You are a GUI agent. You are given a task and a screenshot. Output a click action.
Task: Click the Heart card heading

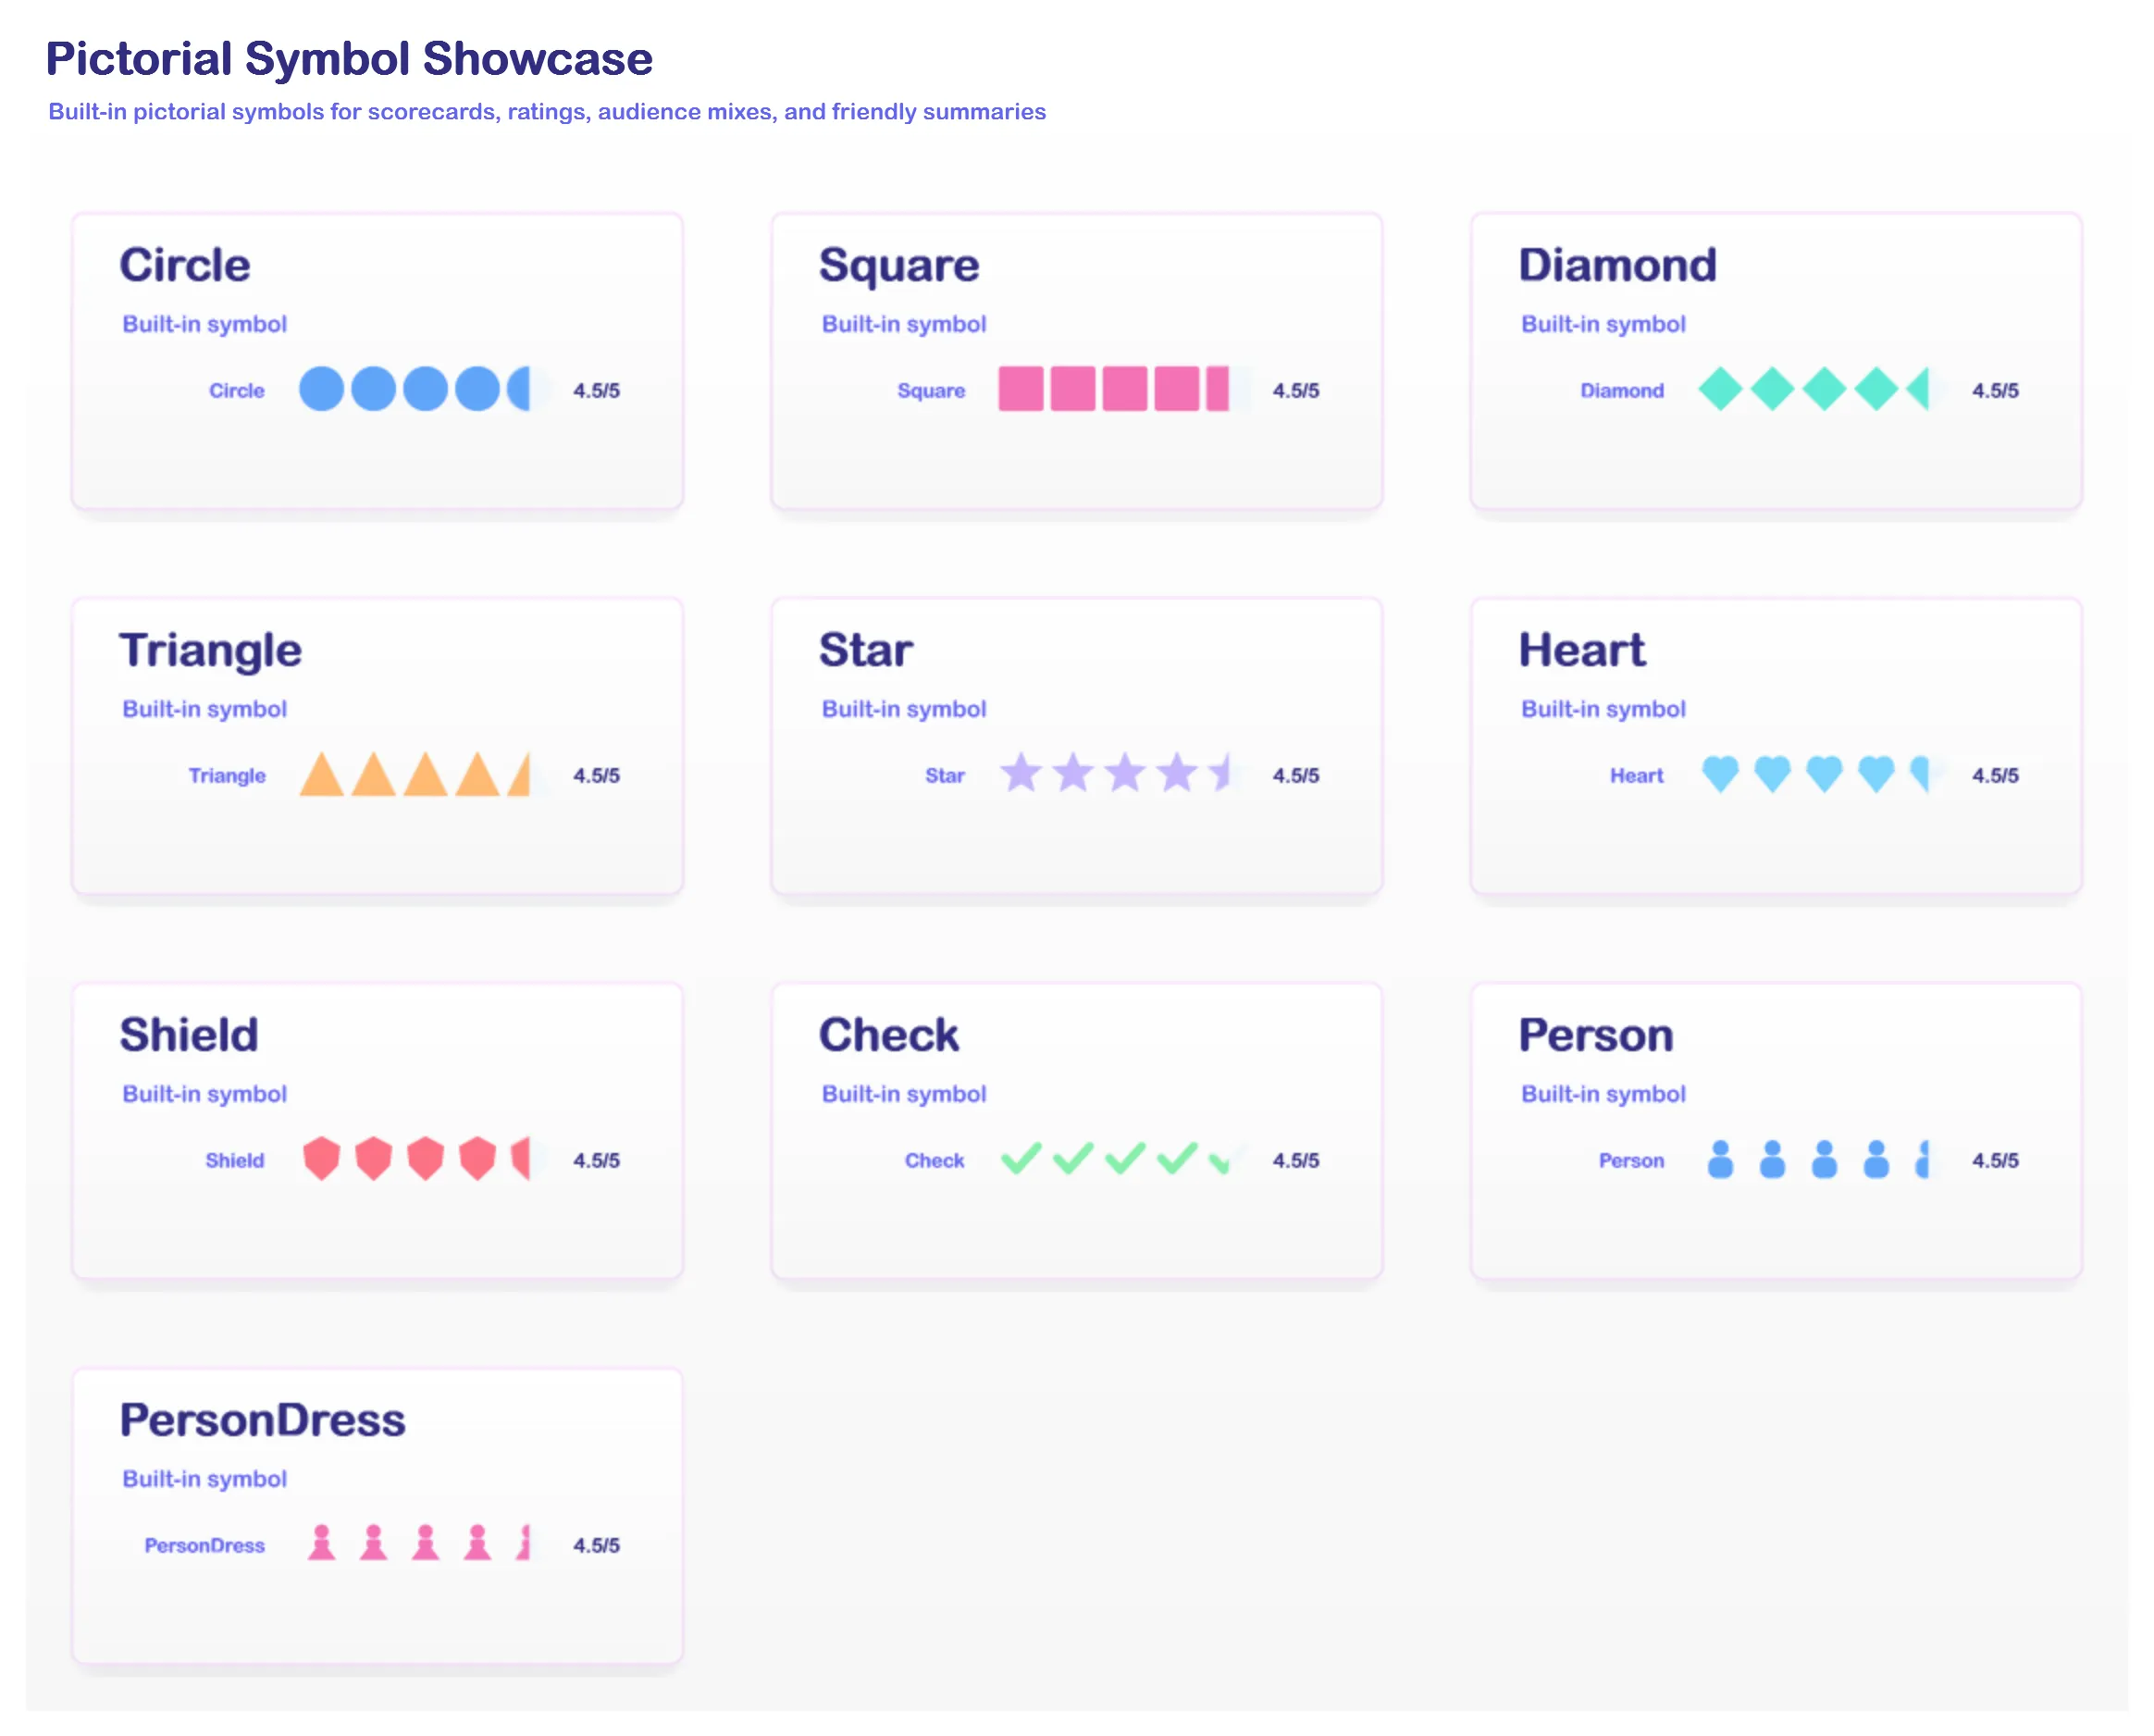pyautogui.click(x=1581, y=650)
